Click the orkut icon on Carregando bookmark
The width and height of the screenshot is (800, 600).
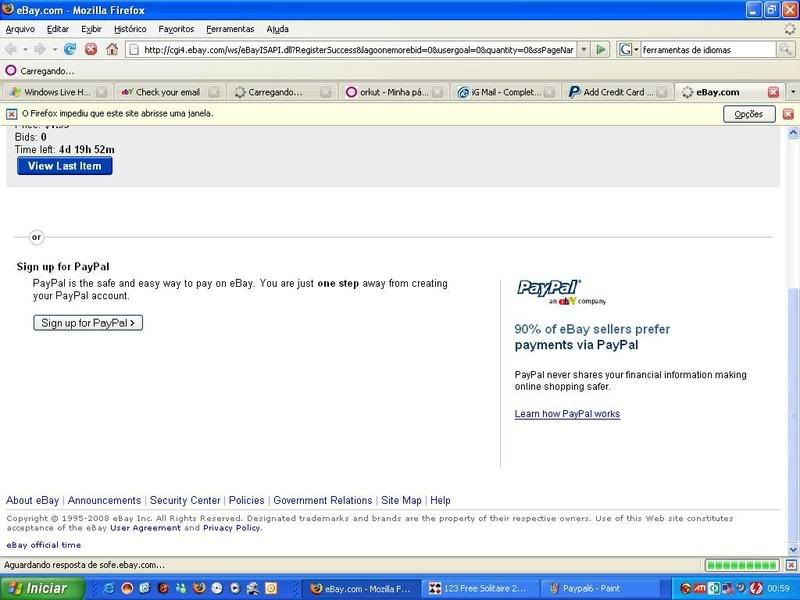point(11,70)
